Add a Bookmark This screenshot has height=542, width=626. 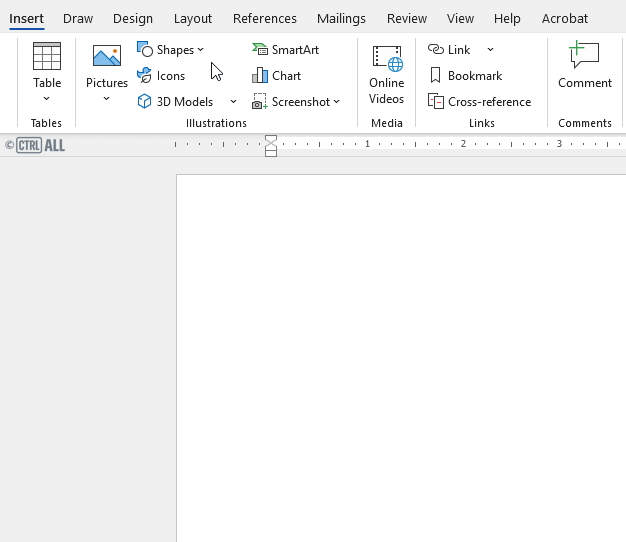(465, 76)
